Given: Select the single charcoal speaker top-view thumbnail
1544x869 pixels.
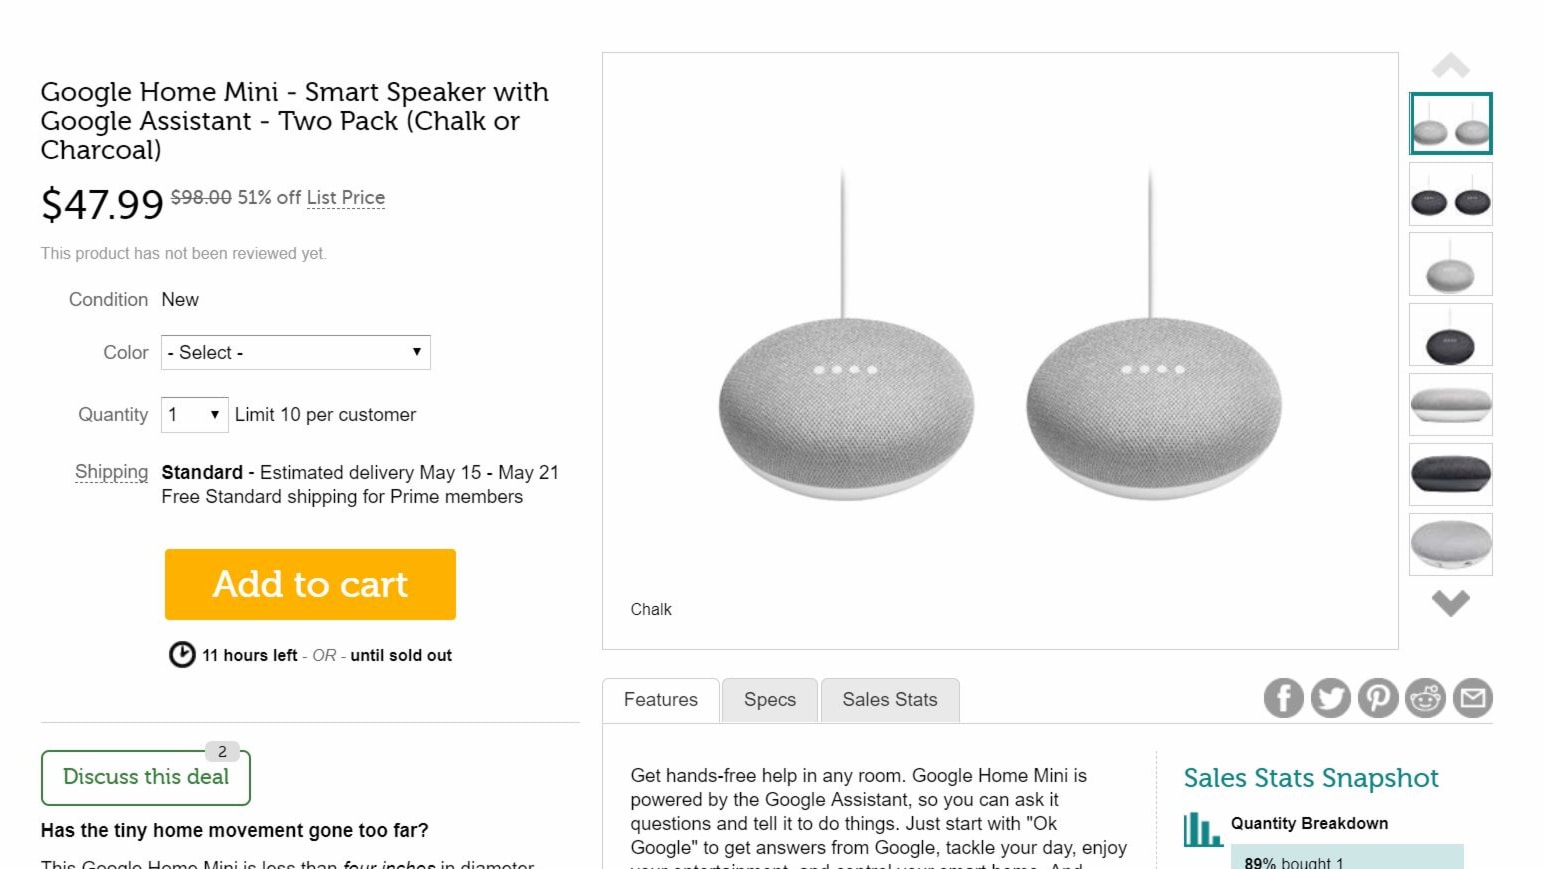Looking at the screenshot, I should pos(1450,335).
